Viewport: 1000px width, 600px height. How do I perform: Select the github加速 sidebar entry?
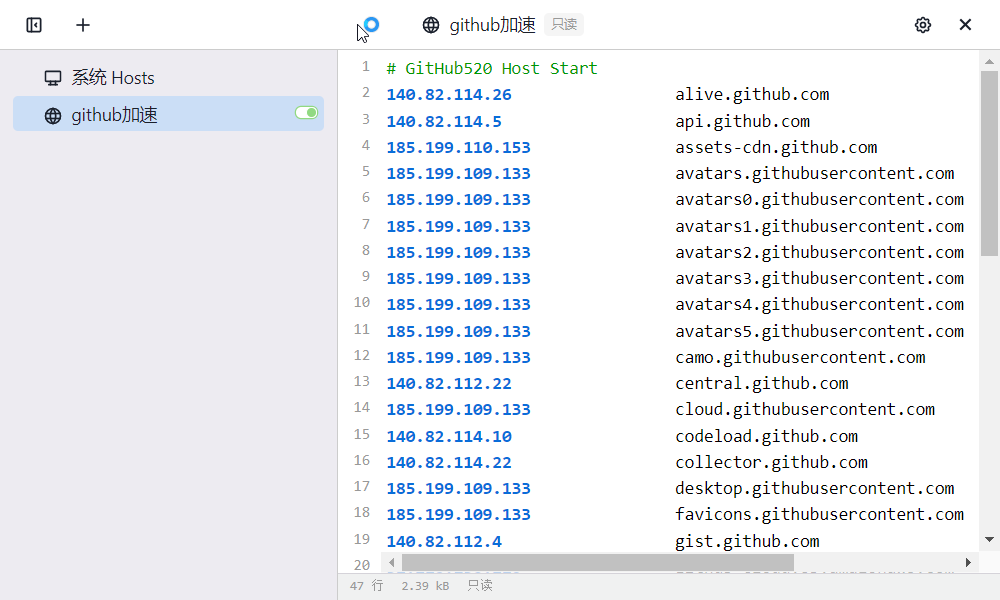click(x=168, y=113)
